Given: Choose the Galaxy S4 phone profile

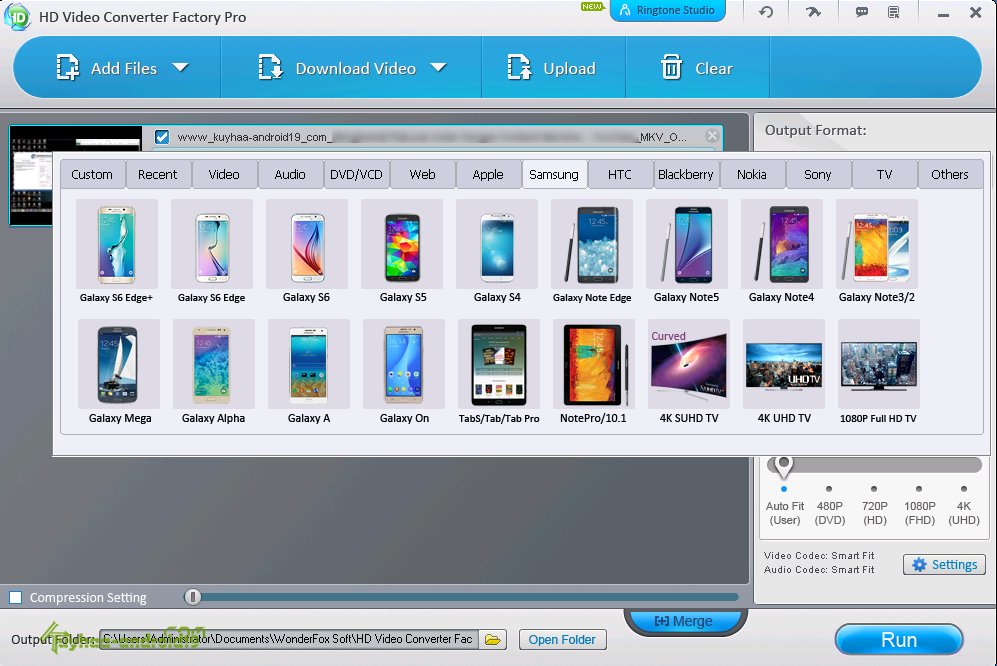Looking at the screenshot, I should coord(497,244).
